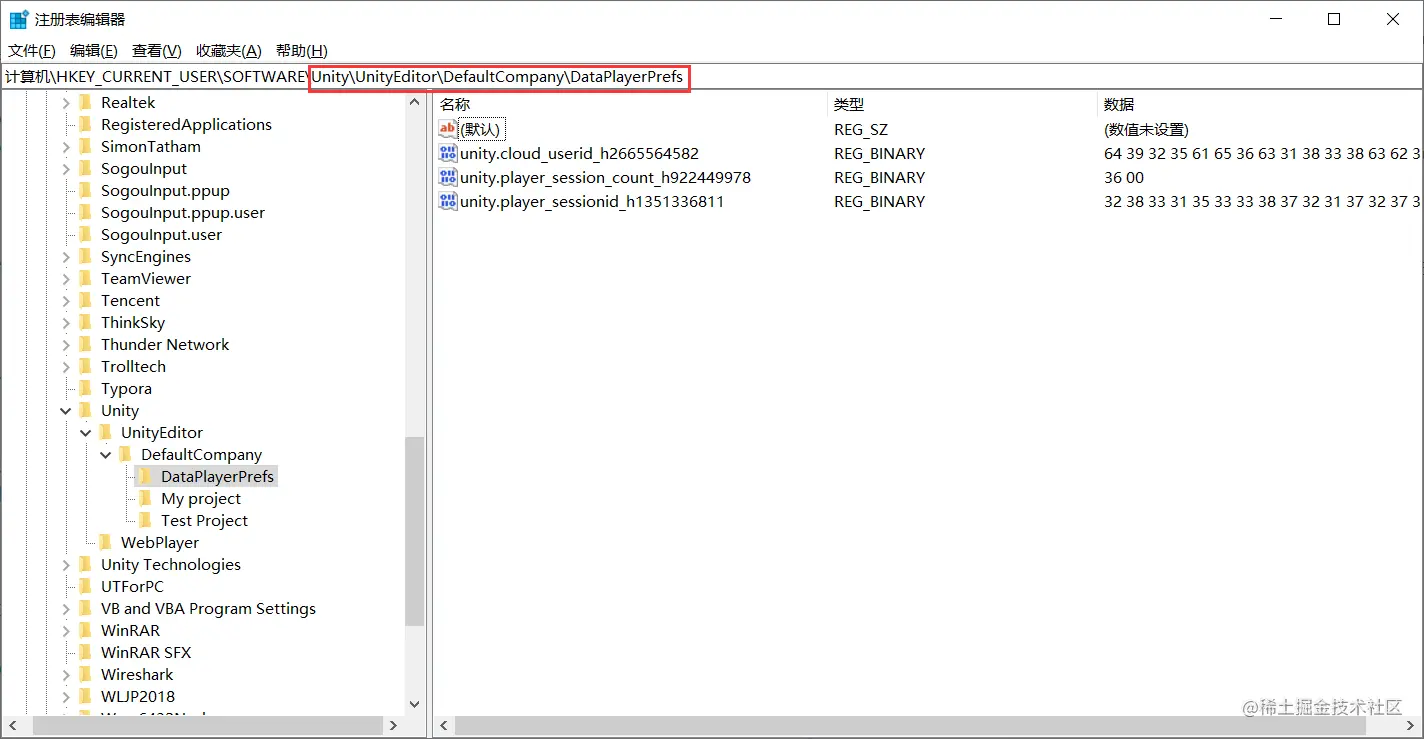The image size is (1424, 739).
Task: Expand the SyncEngines key
Action: click(x=66, y=257)
